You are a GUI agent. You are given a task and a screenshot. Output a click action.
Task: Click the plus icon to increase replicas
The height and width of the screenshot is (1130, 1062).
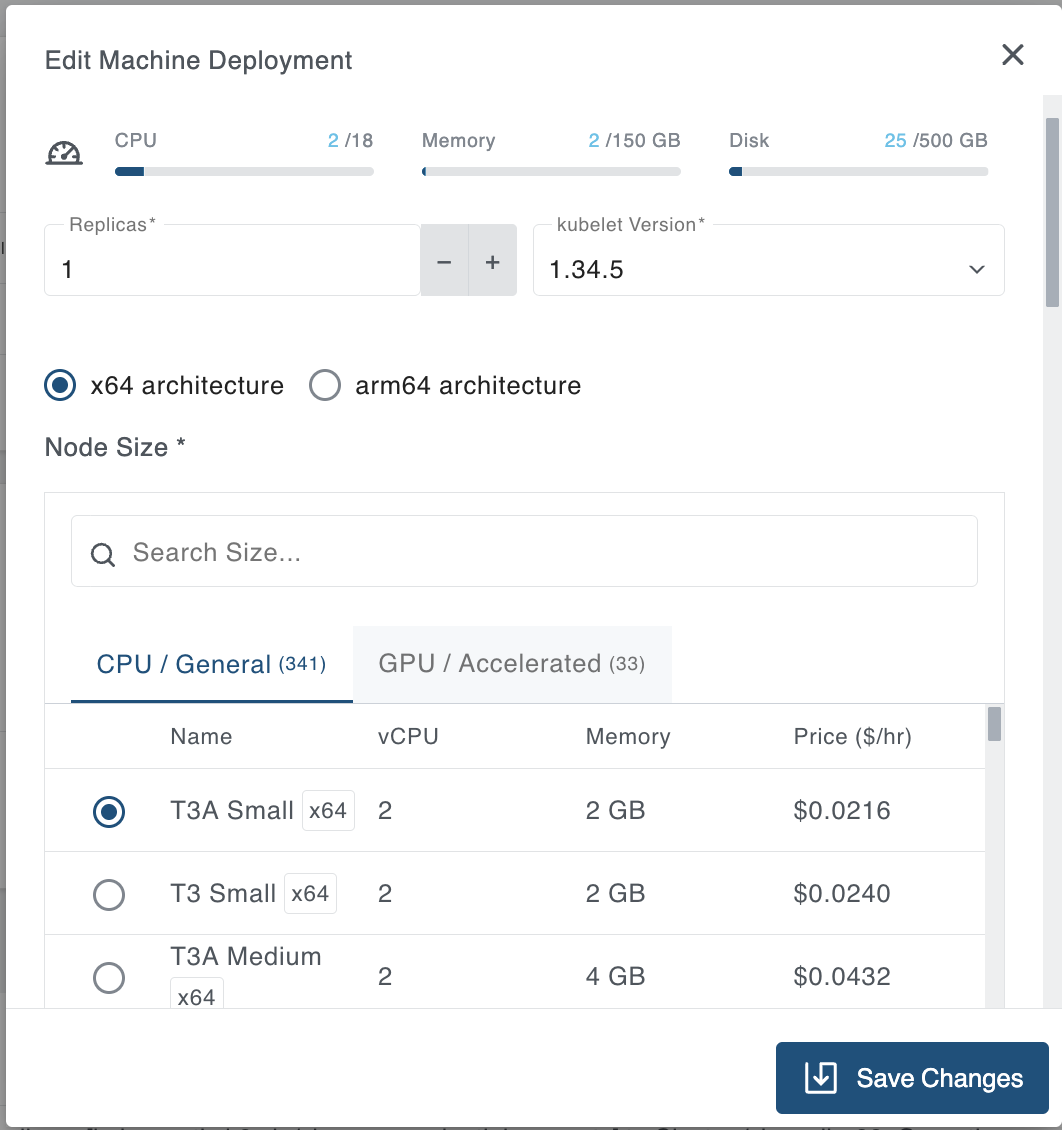tap(492, 261)
